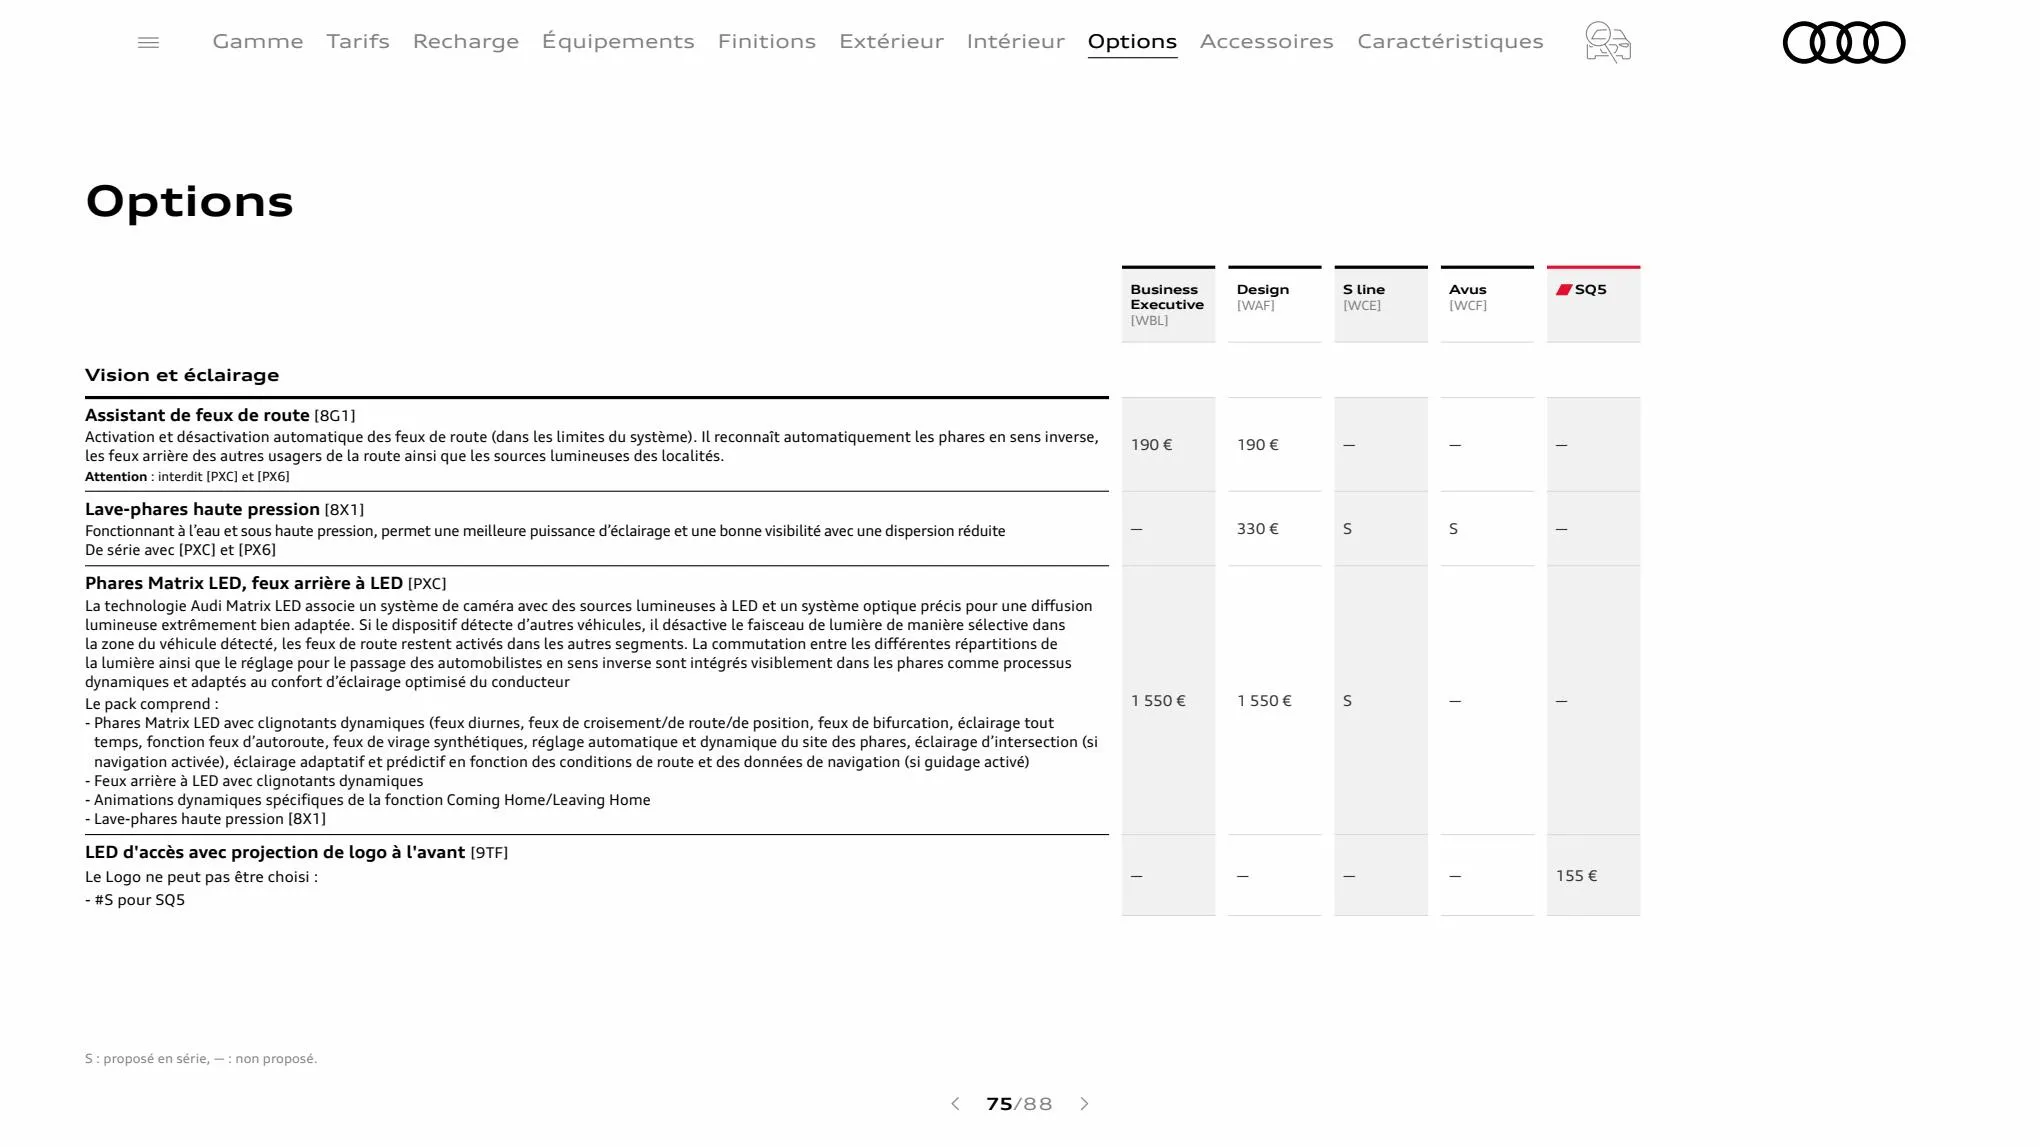Click S for Lave-phares in Avus column

pyautogui.click(x=1453, y=529)
